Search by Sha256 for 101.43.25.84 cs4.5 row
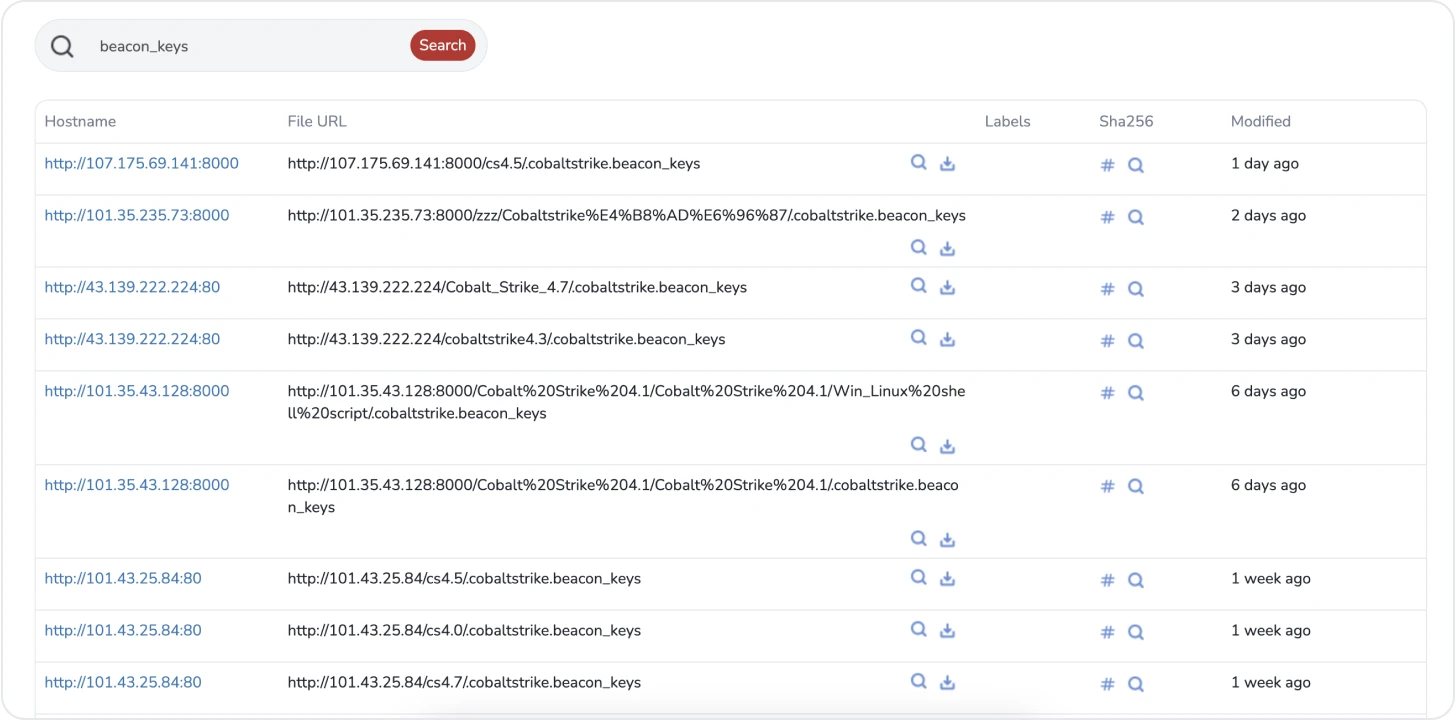 (1135, 580)
